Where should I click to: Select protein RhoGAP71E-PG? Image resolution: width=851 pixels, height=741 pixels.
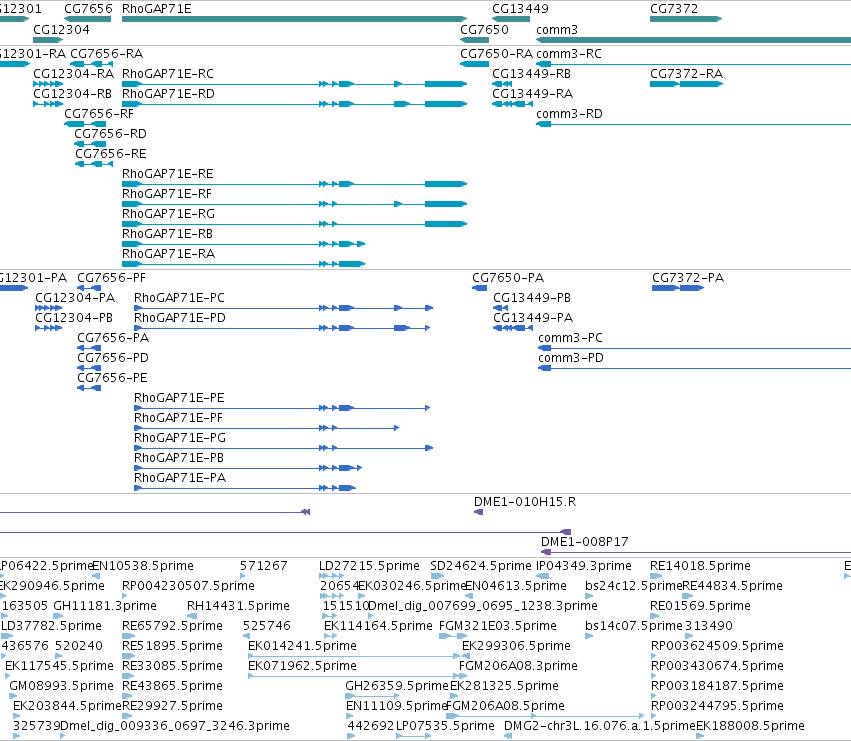[283, 448]
